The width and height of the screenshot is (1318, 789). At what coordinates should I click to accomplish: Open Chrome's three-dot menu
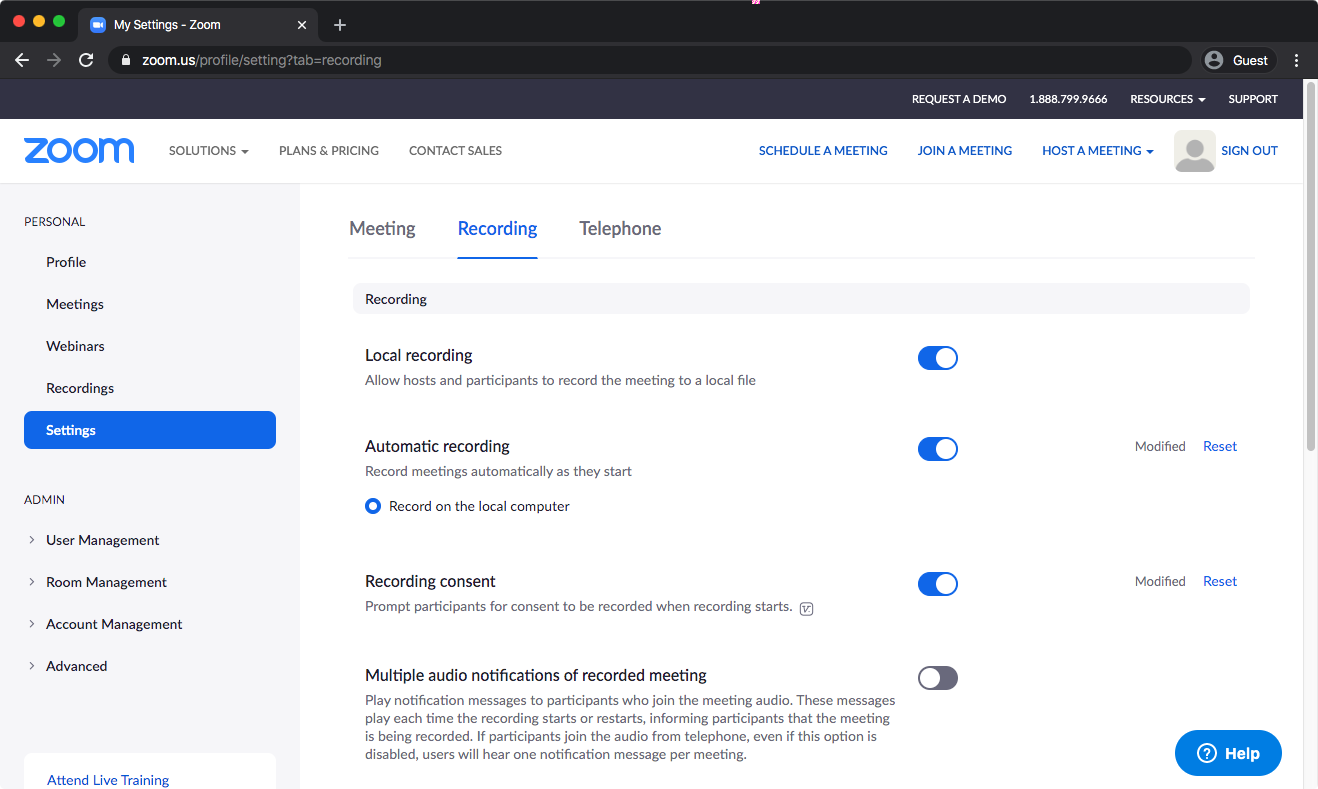tap(1297, 60)
